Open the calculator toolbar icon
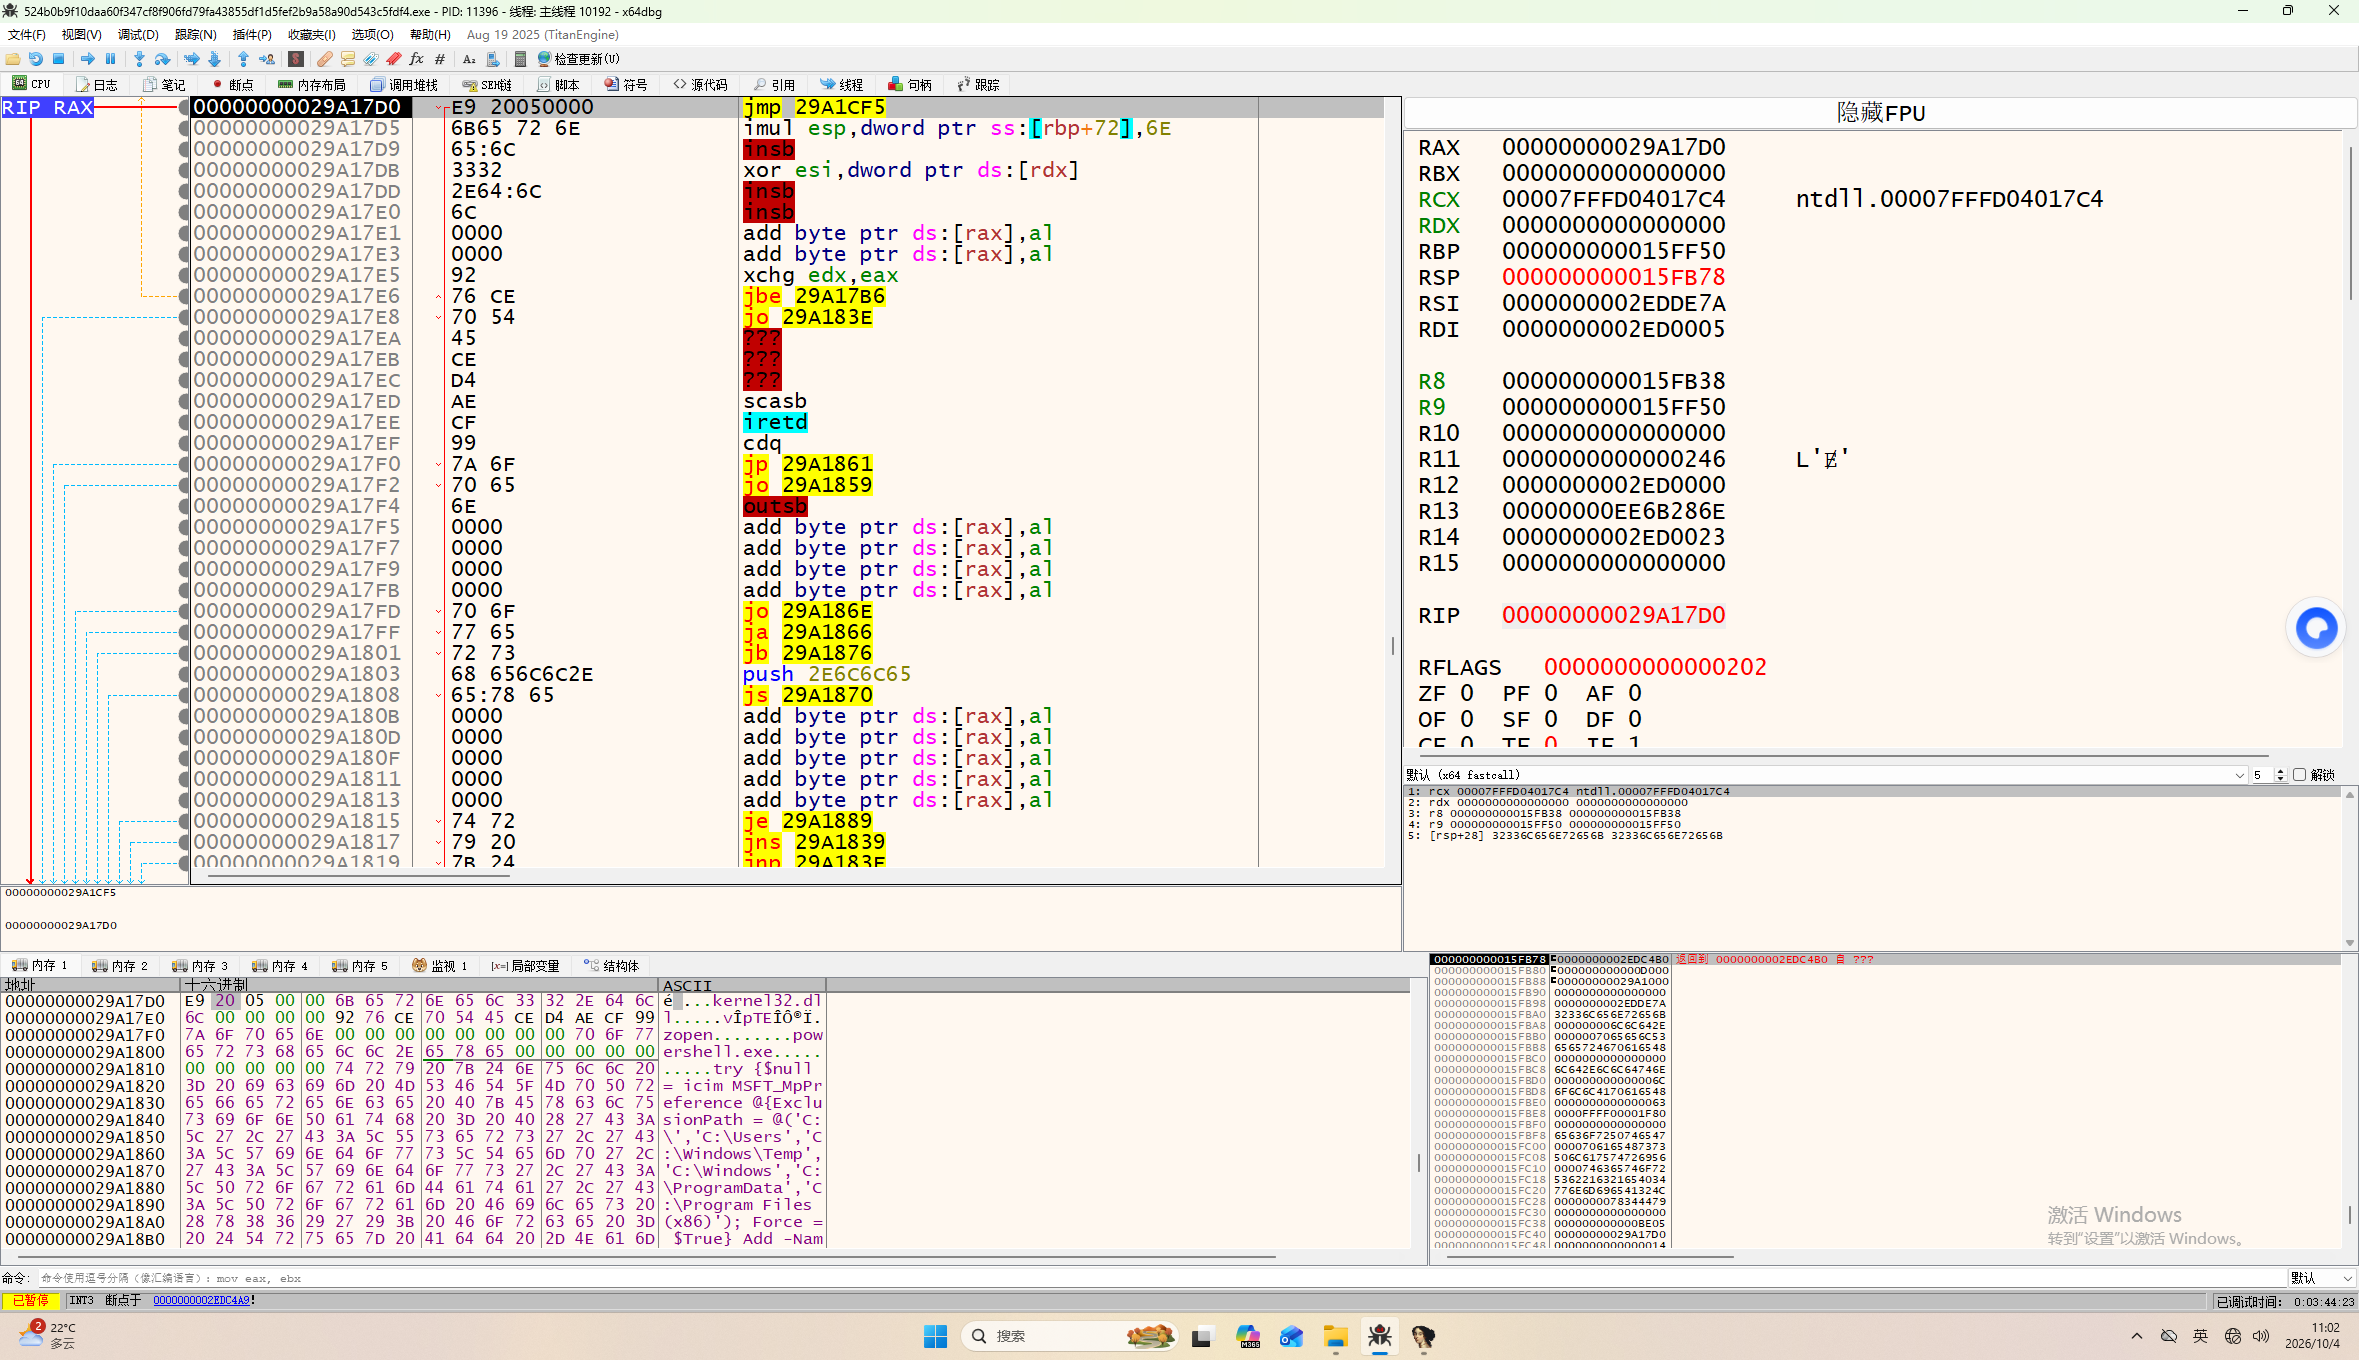Screen dimensions: 2359x1360 pyautogui.click(x=520, y=59)
